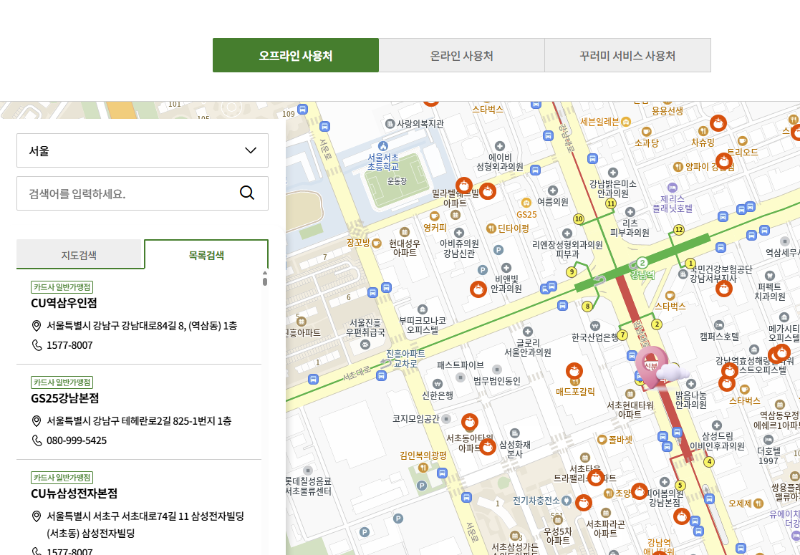Viewport: 800px width, 555px height.
Task: Select the 오프라인 사용처 tab
Action: (296, 55)
